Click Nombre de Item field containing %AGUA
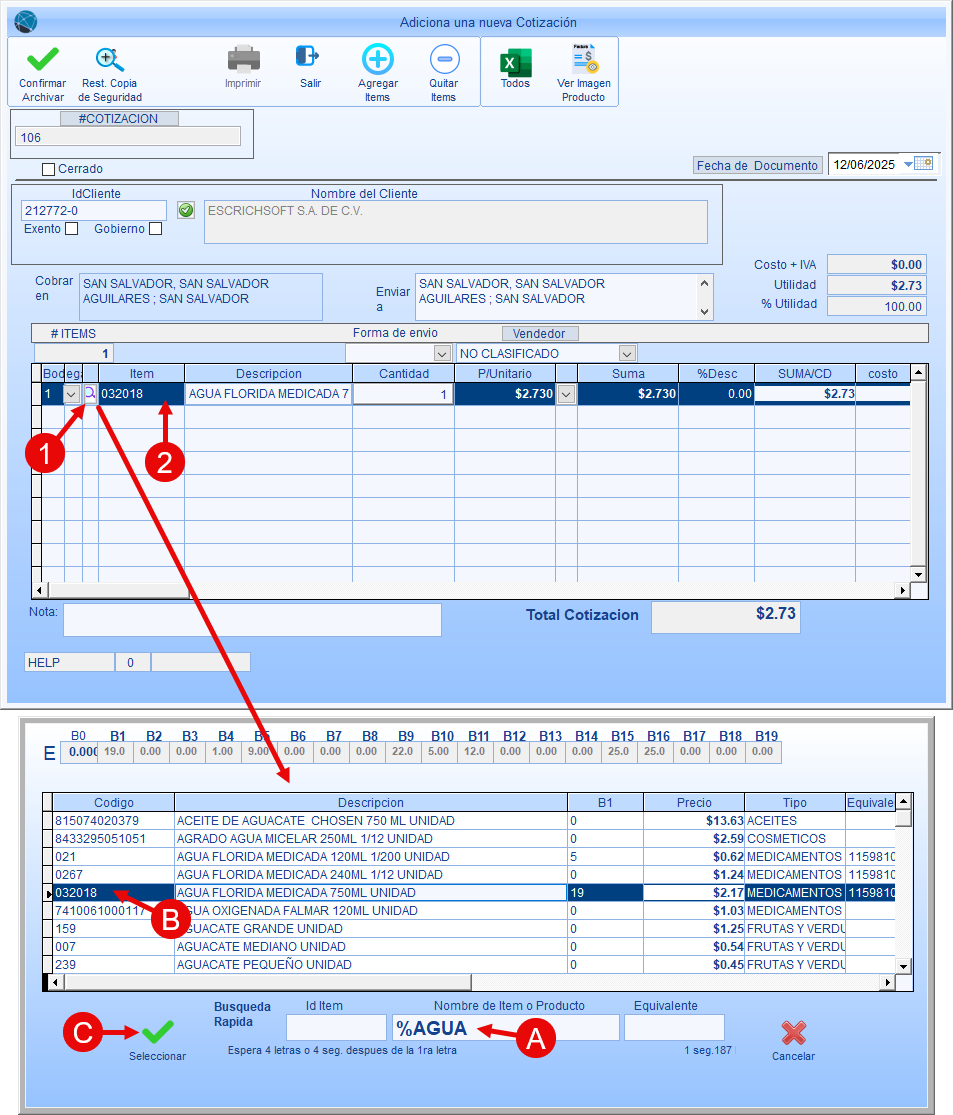Viewport: 953px width, 1115px height. 506,1028
